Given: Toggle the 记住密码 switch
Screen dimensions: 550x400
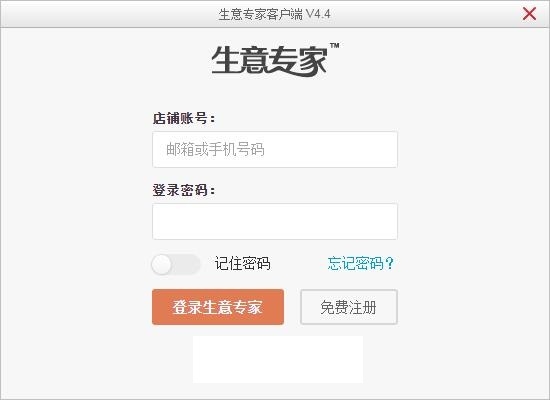Looking at the screenshot, I should click(176, 264).
